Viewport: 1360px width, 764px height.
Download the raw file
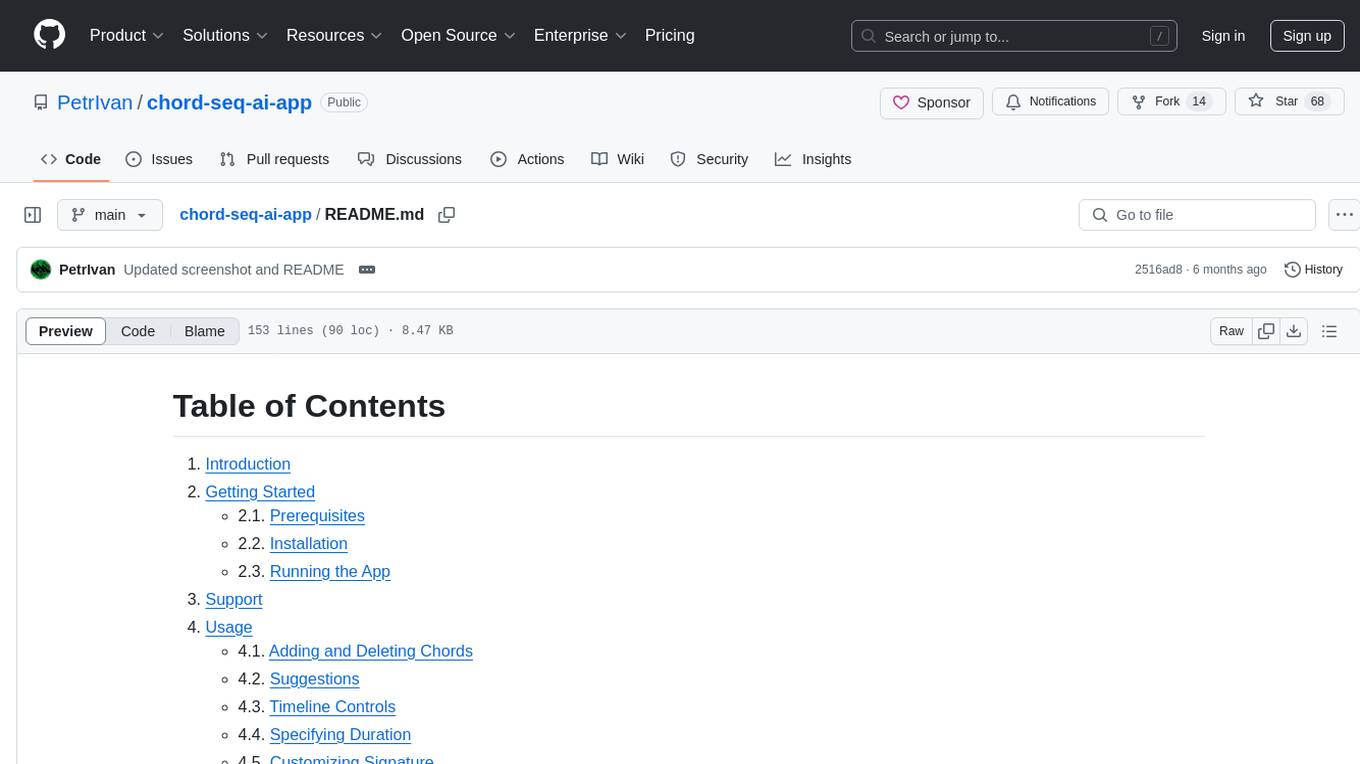click(x=1293, y=331)
